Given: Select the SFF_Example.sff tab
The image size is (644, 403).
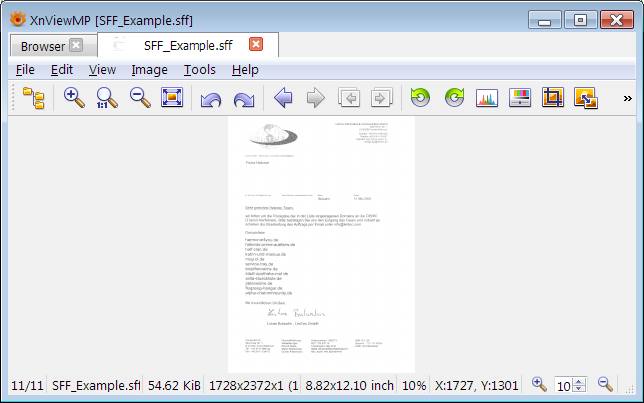Looking at the screenshot, I should [188, 45].
